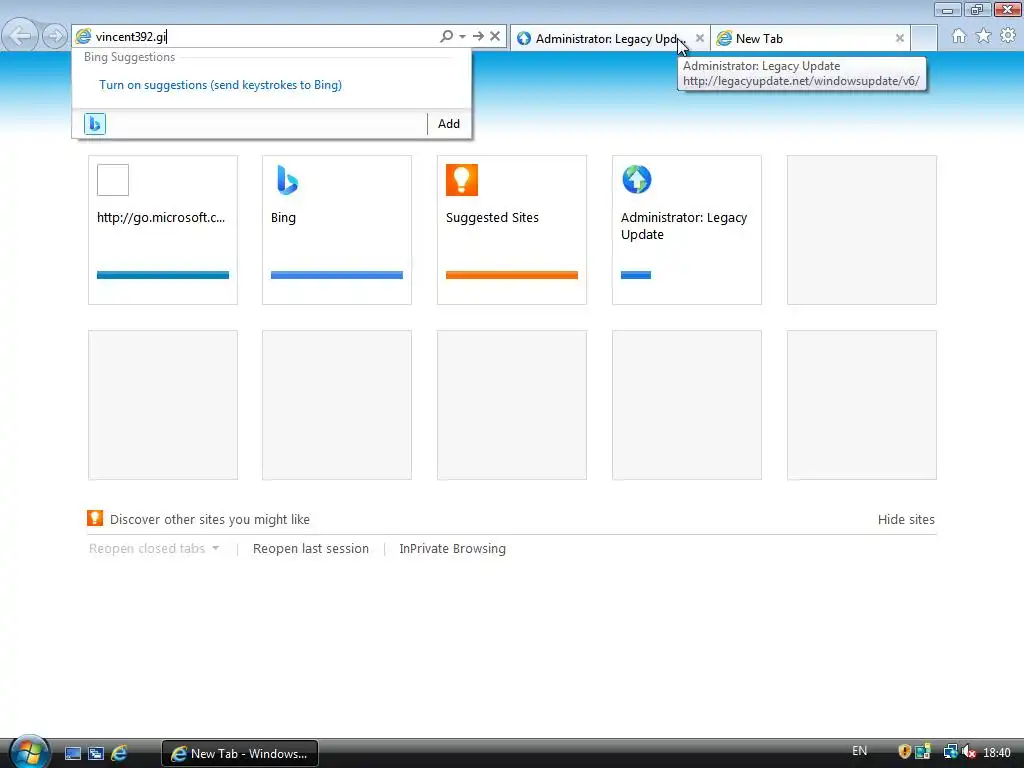Image resolution: width=1024 pixels, height=768 pixels.
Task: Click the Home icon
Action: 959,36
